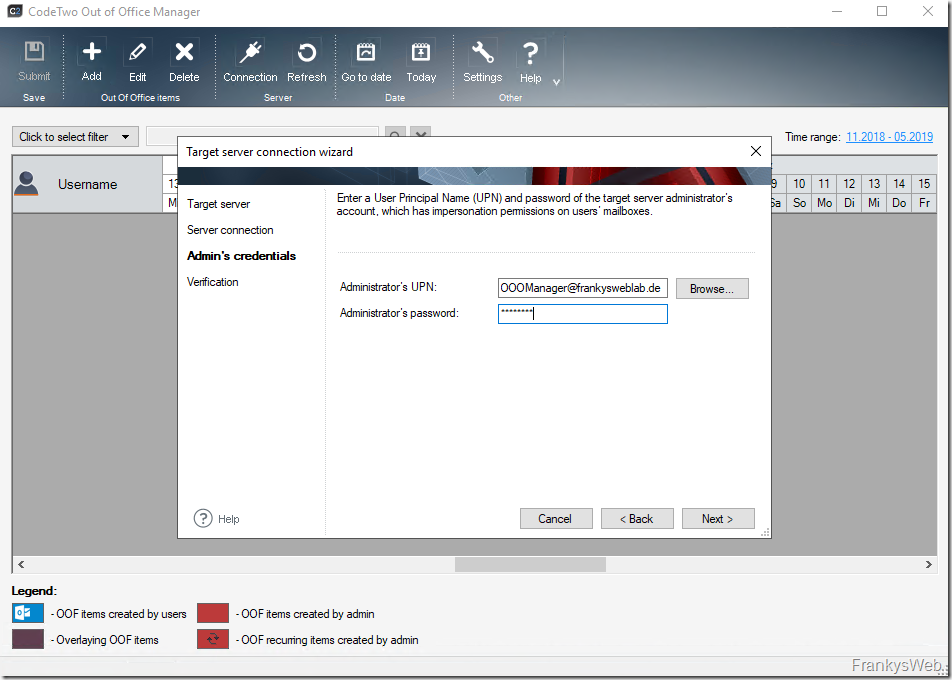Click the filter search text field
952x680 pixels.
pyautogui.click(x=262, y=137)
